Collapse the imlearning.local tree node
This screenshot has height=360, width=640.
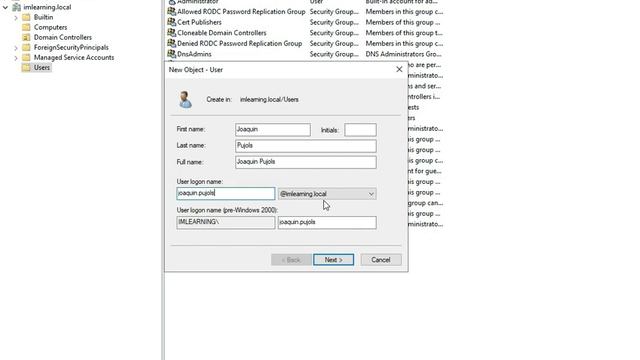pos(5,7)
